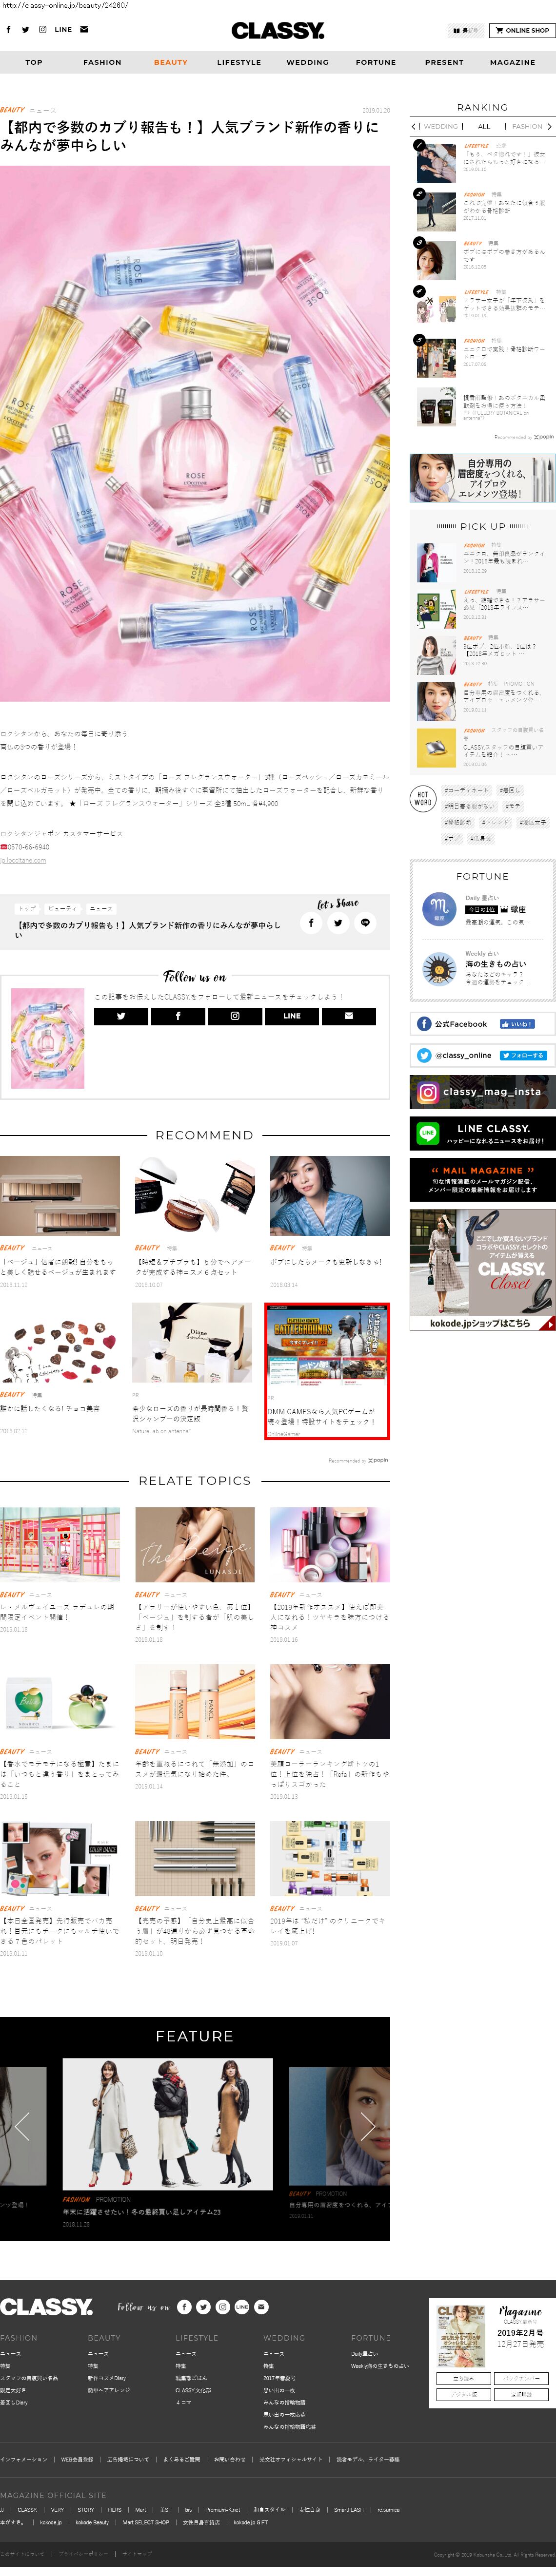Open the Let's Share breadcrumb article title
The image size is (556, 2576).
(148, 930)
